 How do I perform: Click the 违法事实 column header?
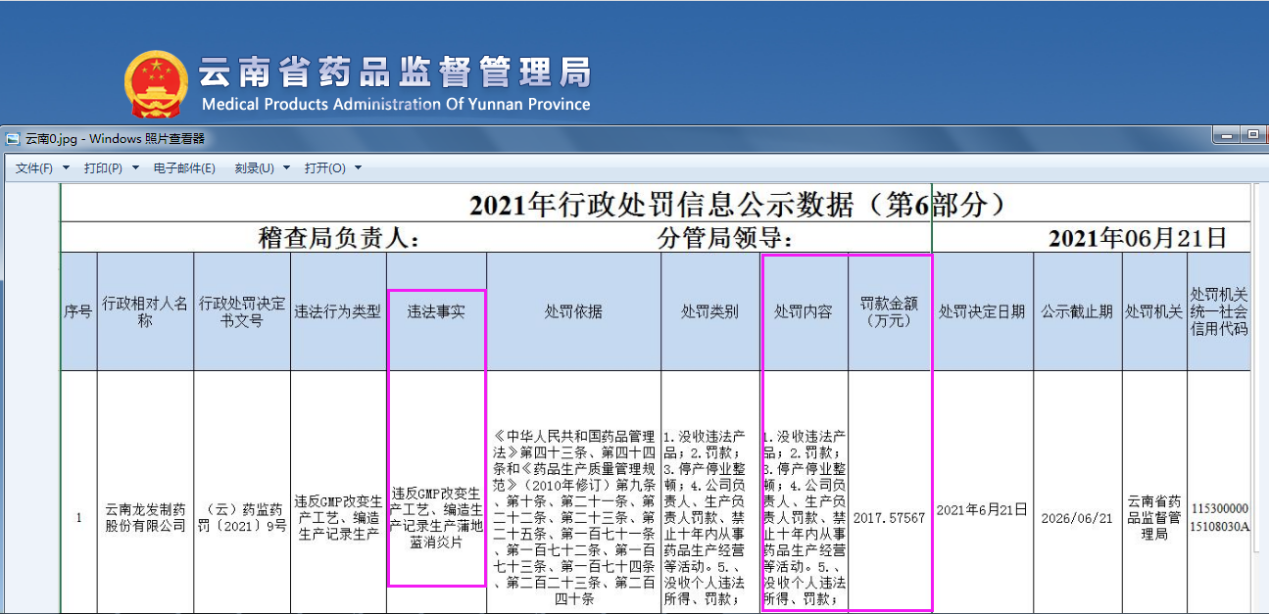click(436, 312)
